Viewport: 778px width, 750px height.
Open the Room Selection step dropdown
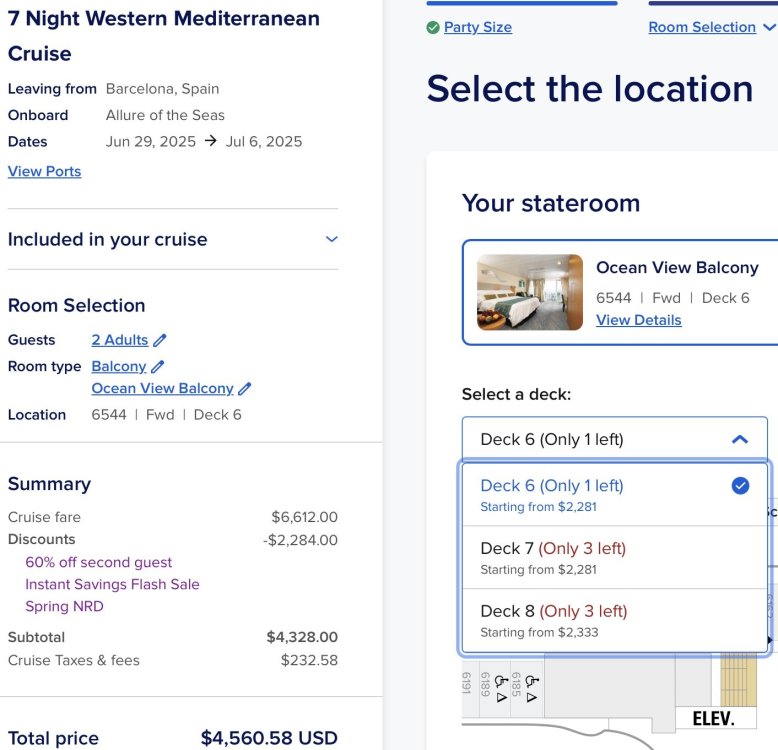pyautogui.click(x=713, y=27)
